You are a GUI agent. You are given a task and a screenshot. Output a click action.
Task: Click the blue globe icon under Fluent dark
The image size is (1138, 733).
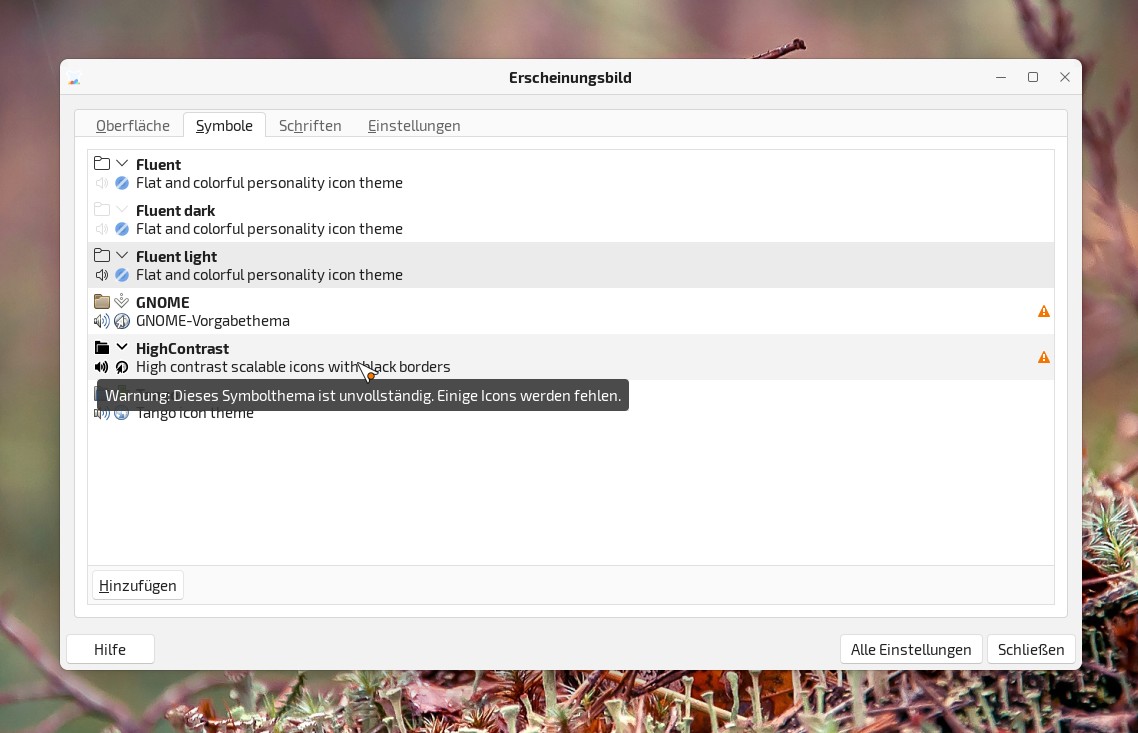(x=122, y=229)
